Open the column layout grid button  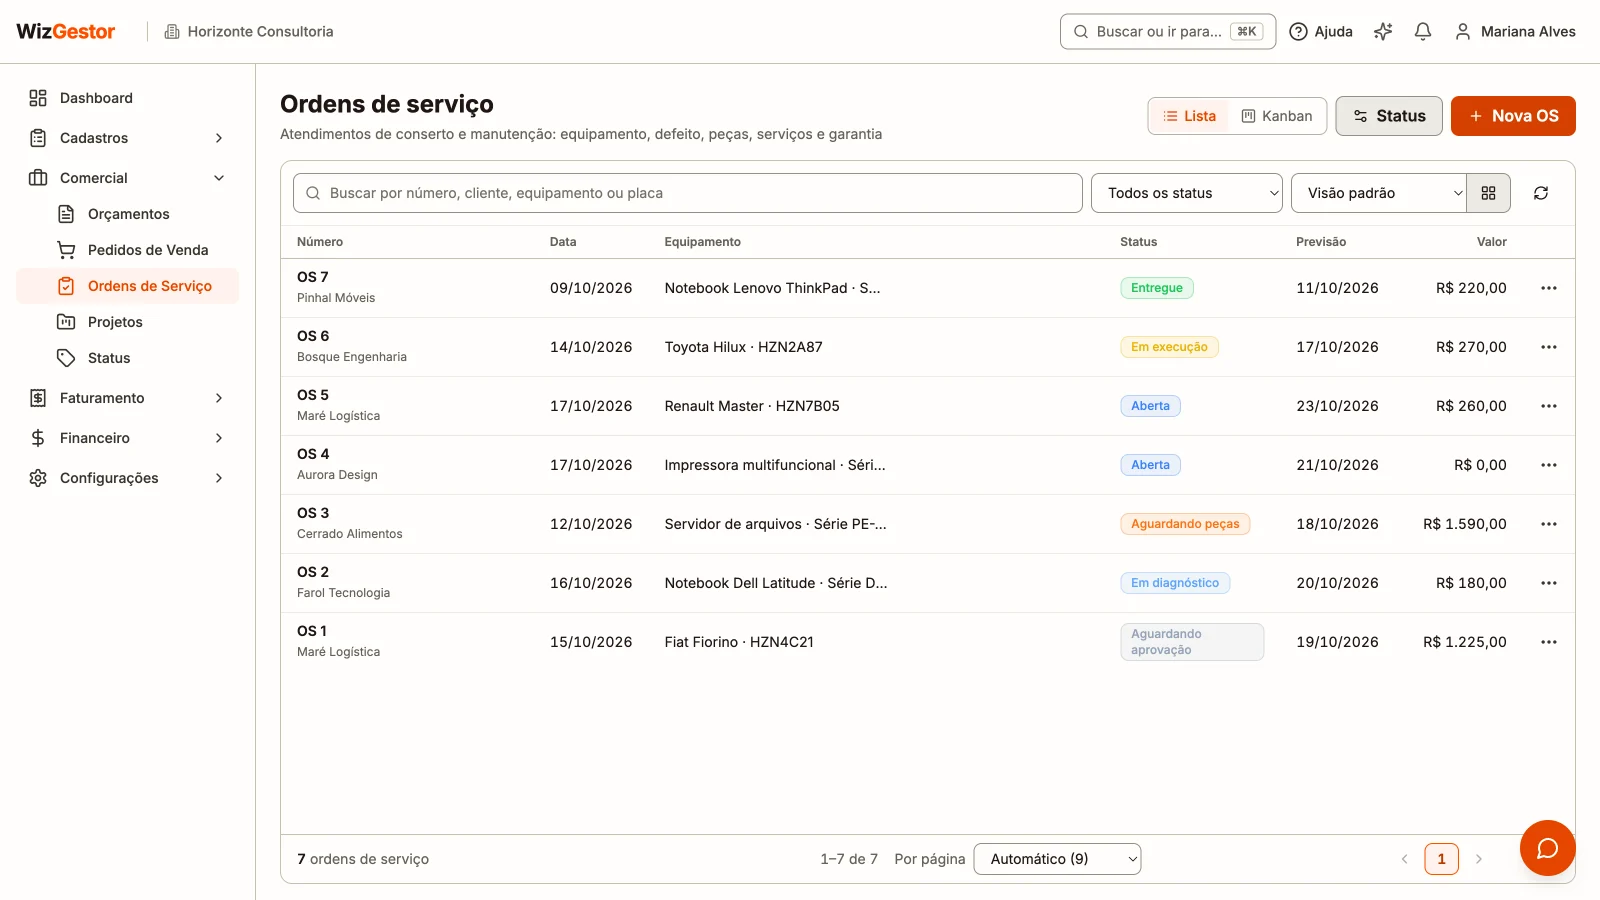click(1488, 193)
